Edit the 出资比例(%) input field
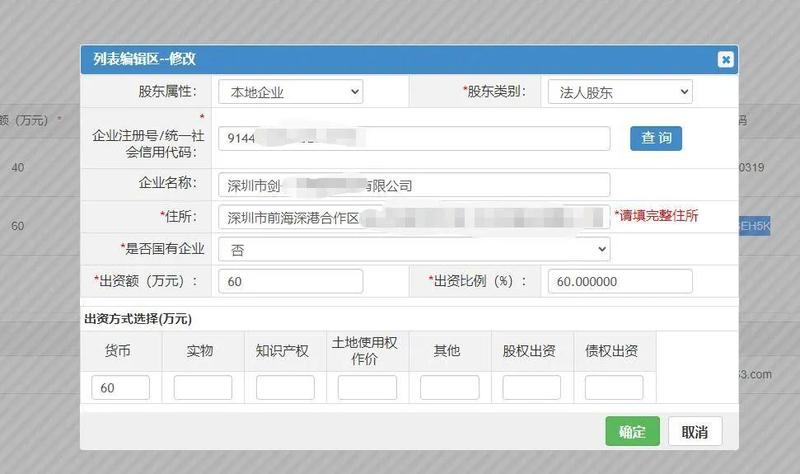 tap(620, 281)
